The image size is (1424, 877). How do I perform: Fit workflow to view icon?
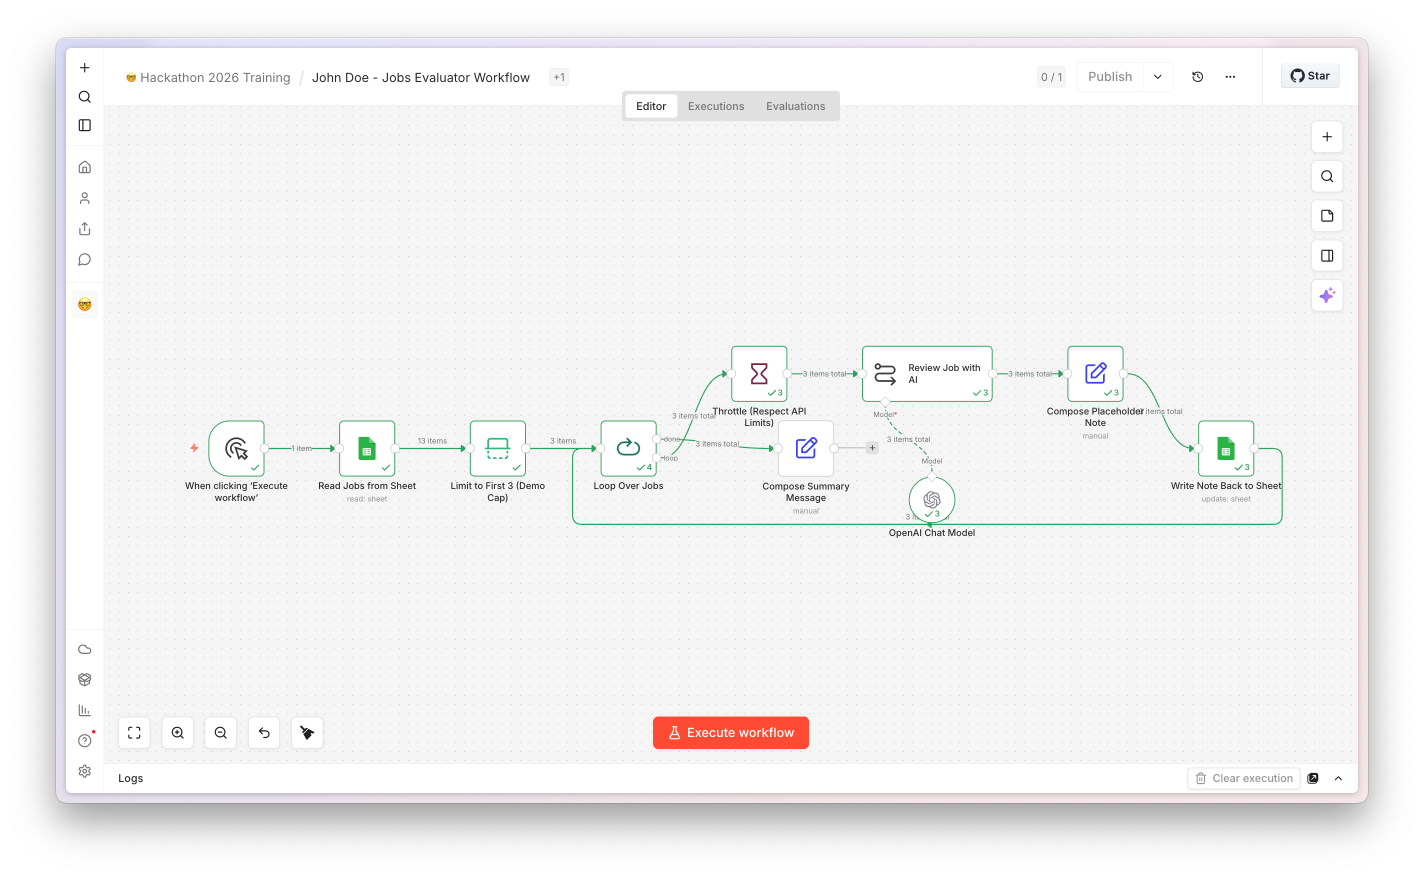[x=134, y=733]
